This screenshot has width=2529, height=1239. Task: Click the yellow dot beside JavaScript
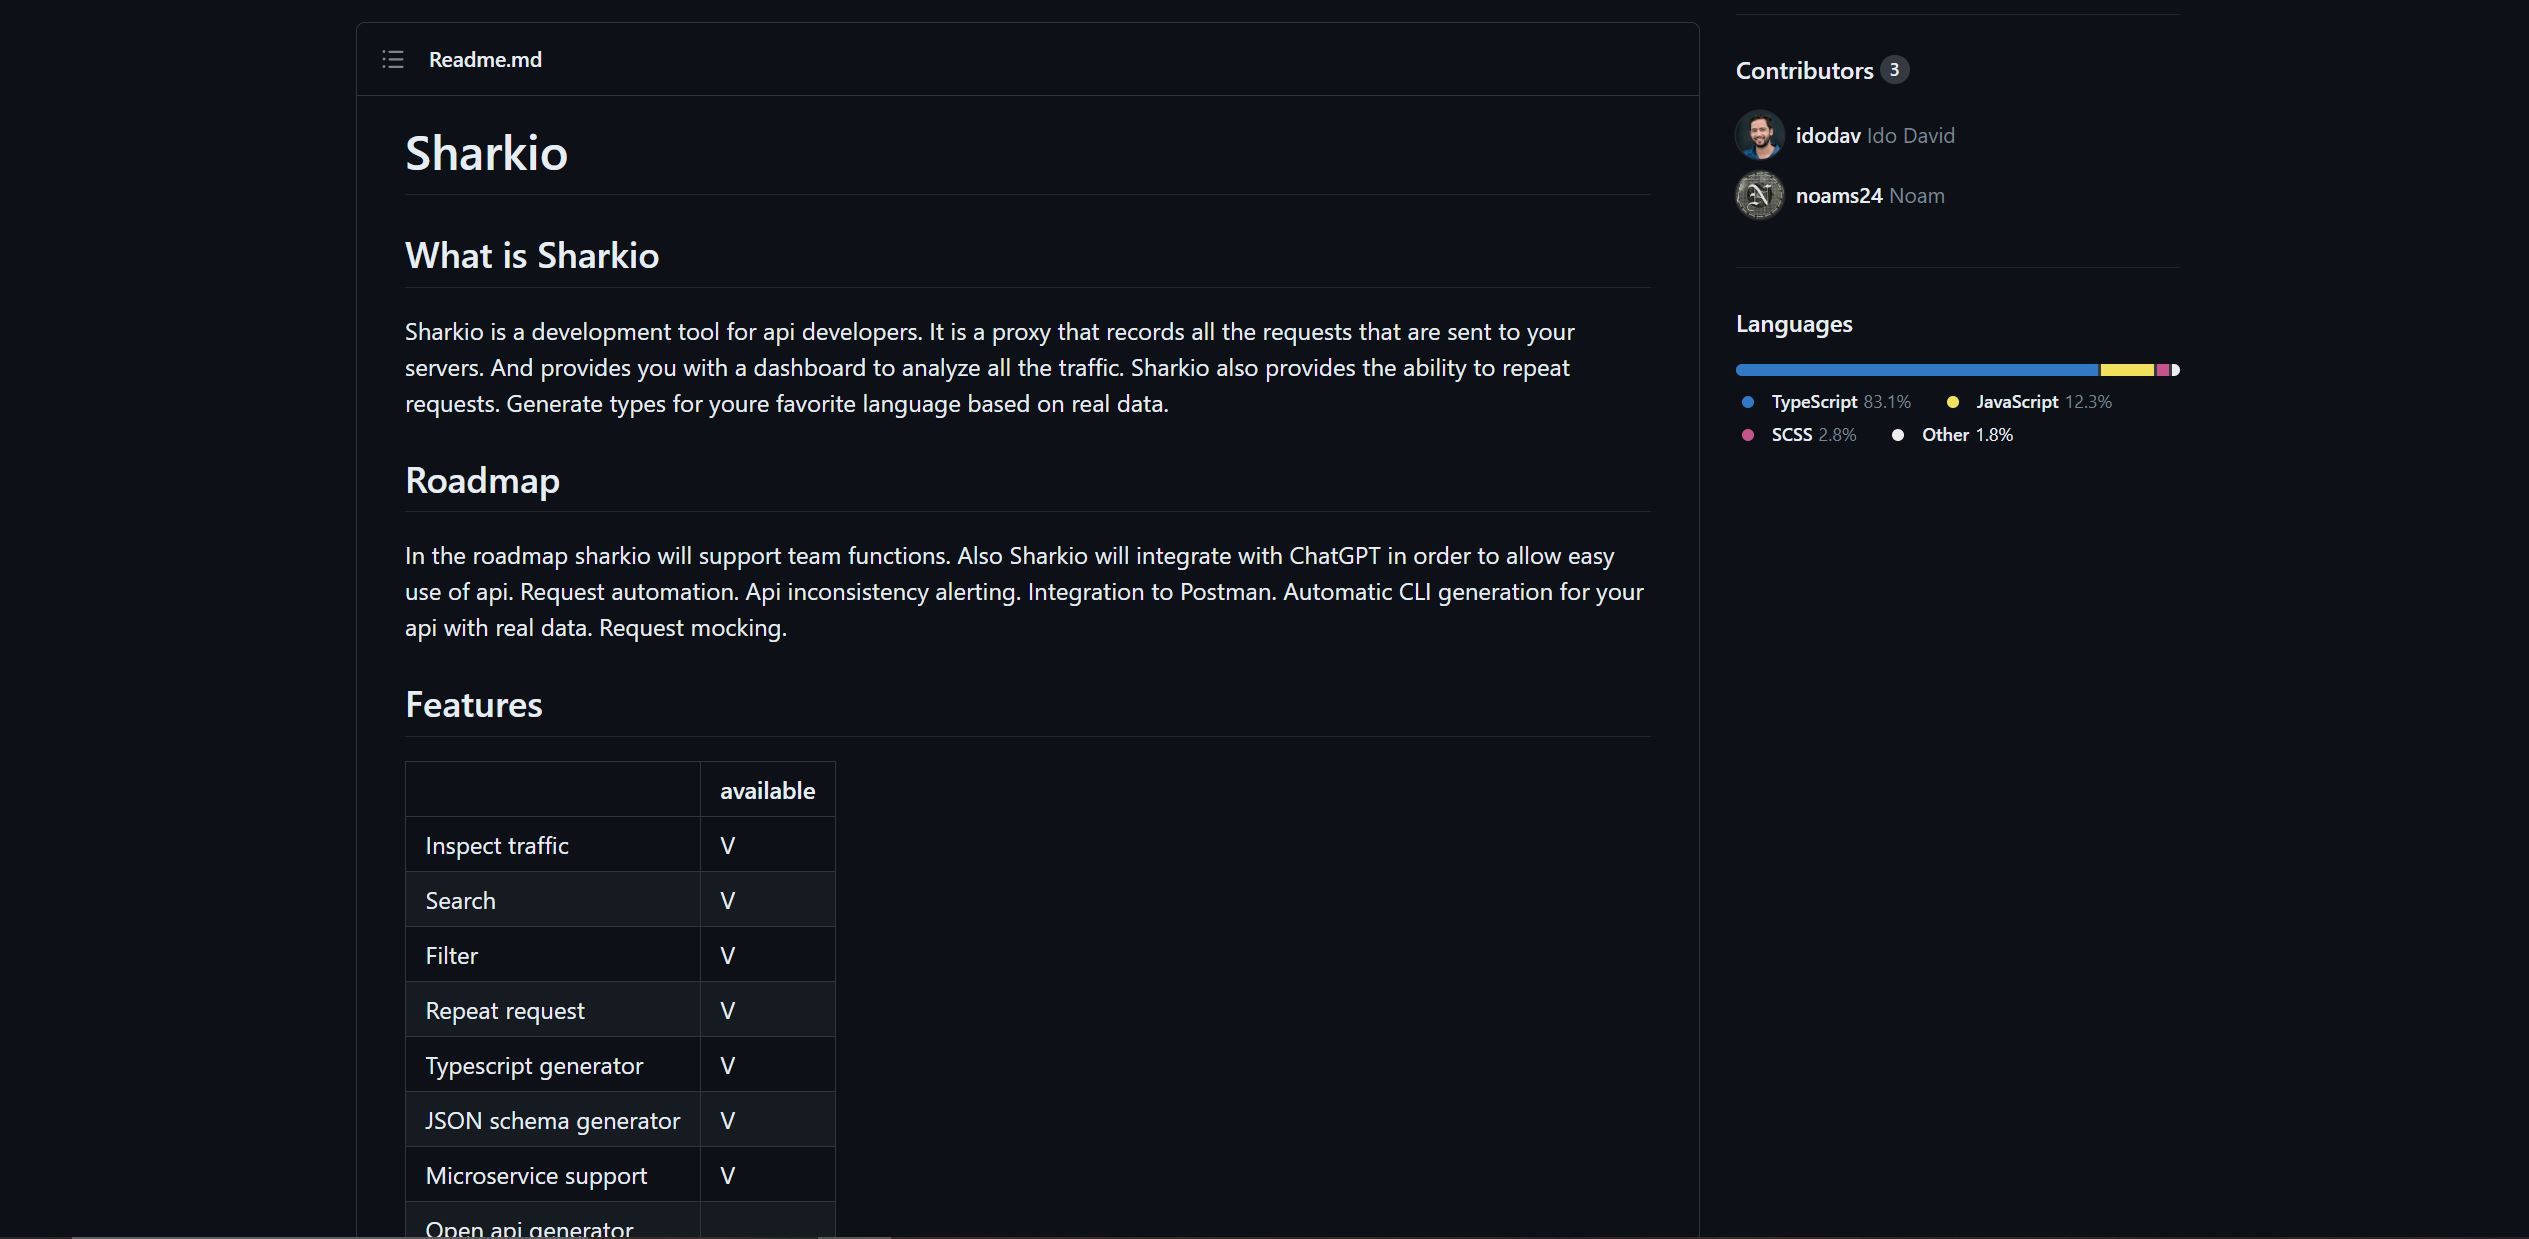(1952, 402)
